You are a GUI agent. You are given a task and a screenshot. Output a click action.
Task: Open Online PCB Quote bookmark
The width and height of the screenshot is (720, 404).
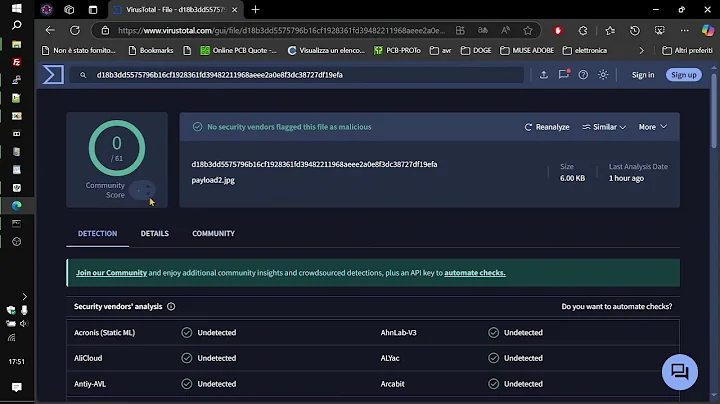(239, 50)
